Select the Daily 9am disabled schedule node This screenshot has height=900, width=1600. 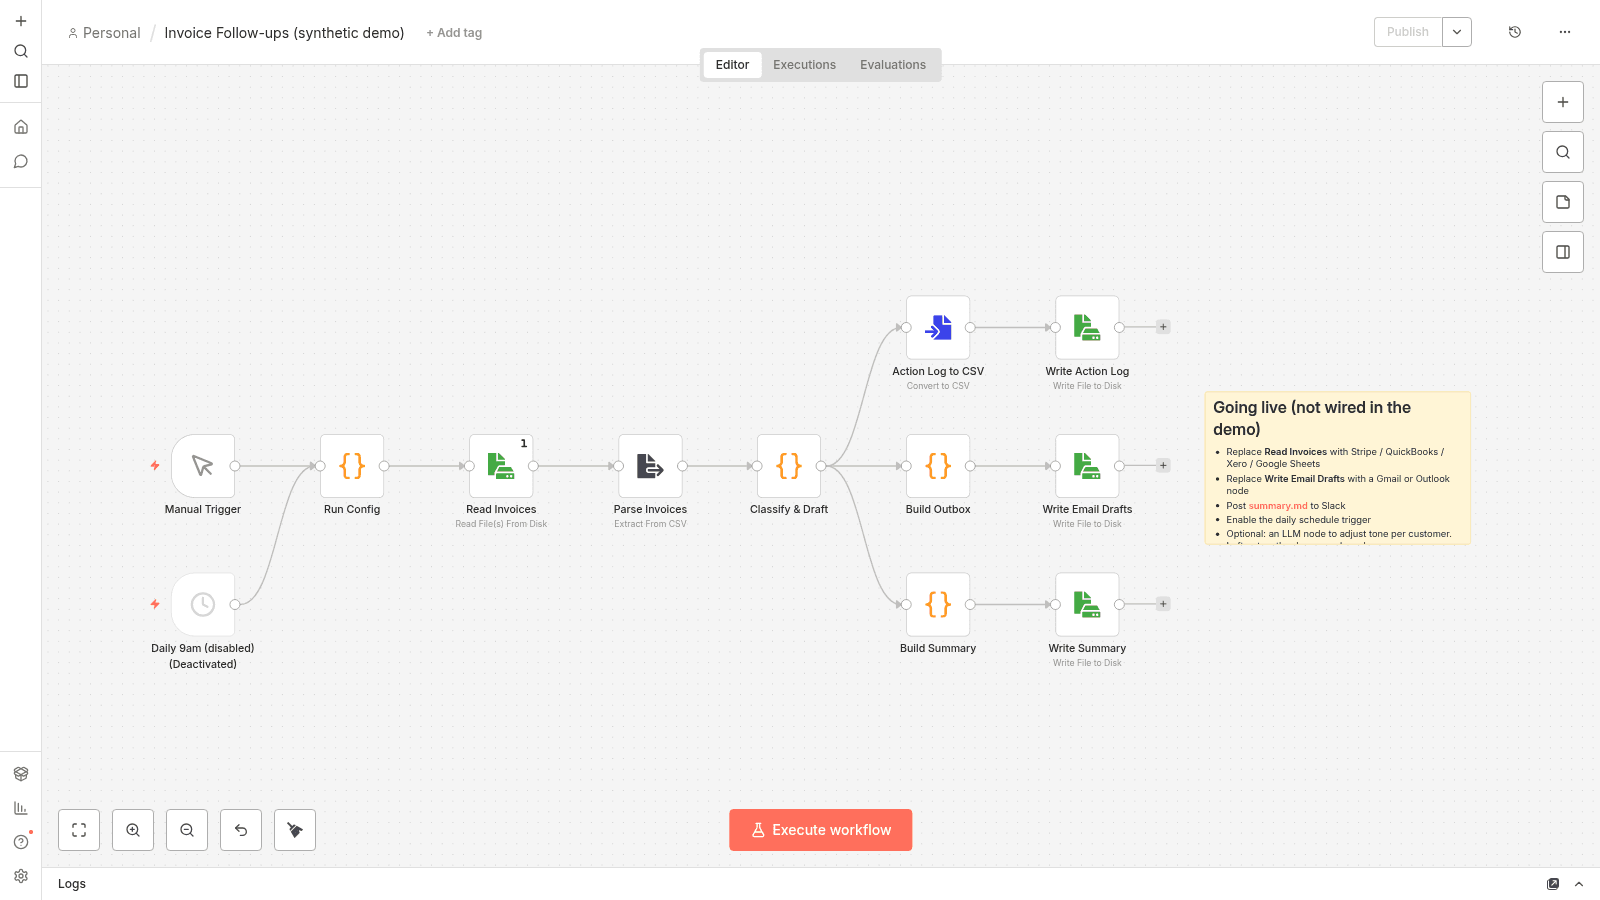(203, 604)
